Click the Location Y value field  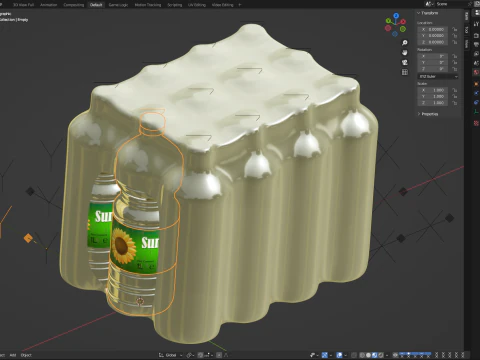[x=433, y=35]
